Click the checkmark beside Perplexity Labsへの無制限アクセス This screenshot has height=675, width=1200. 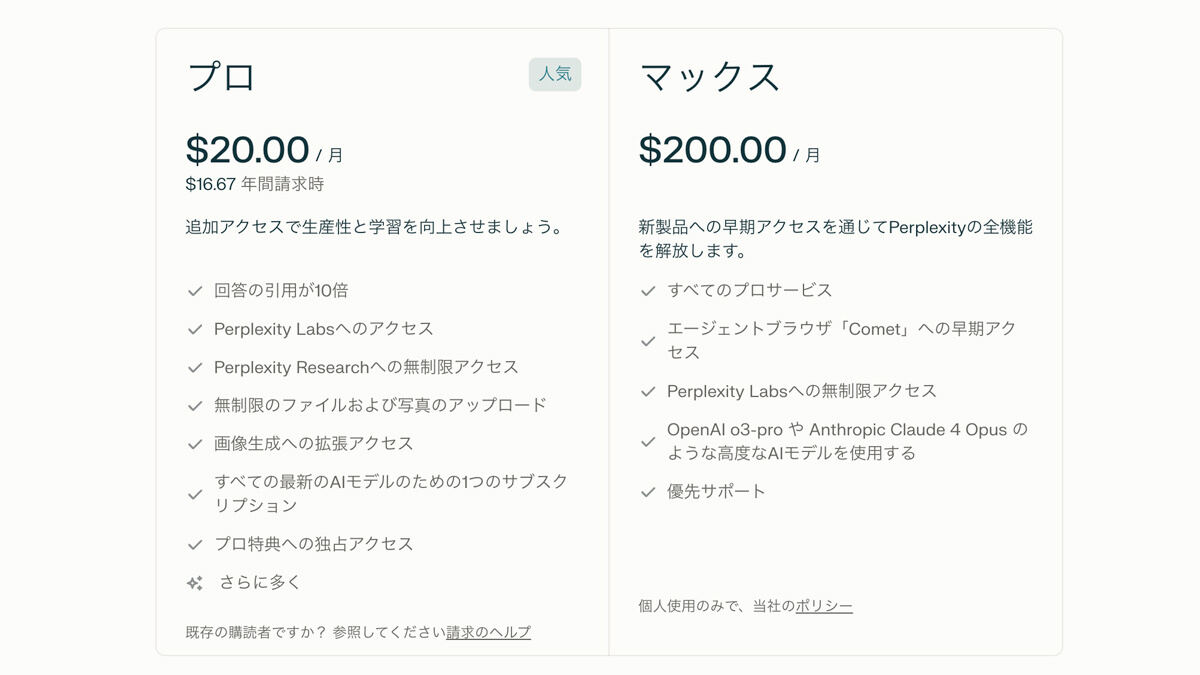(648, 392)
